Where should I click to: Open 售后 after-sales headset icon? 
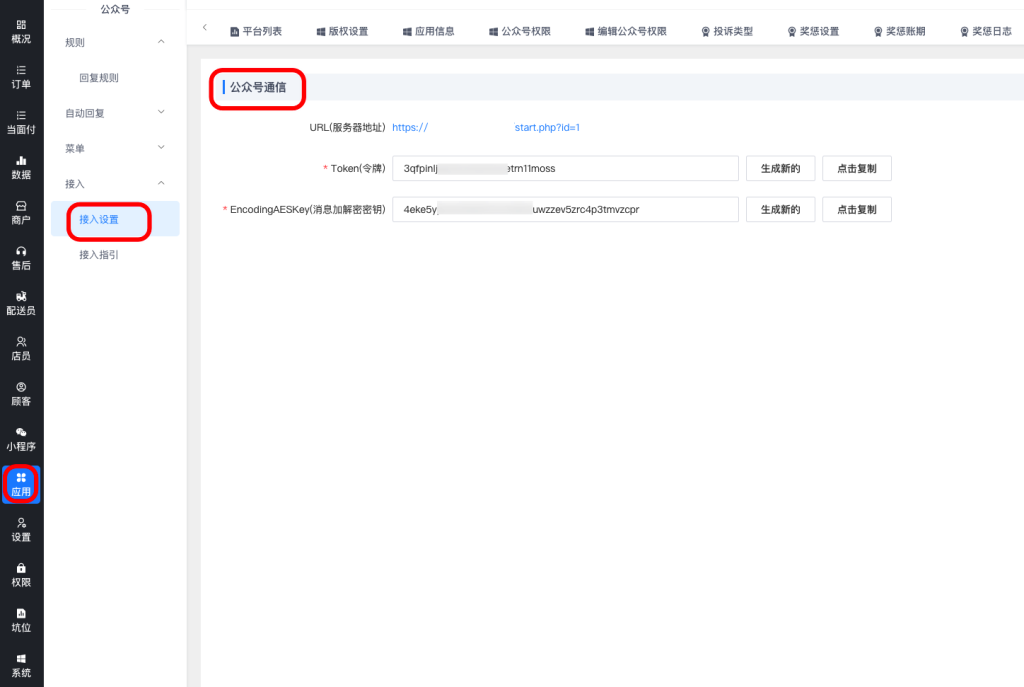coord(21,251)
